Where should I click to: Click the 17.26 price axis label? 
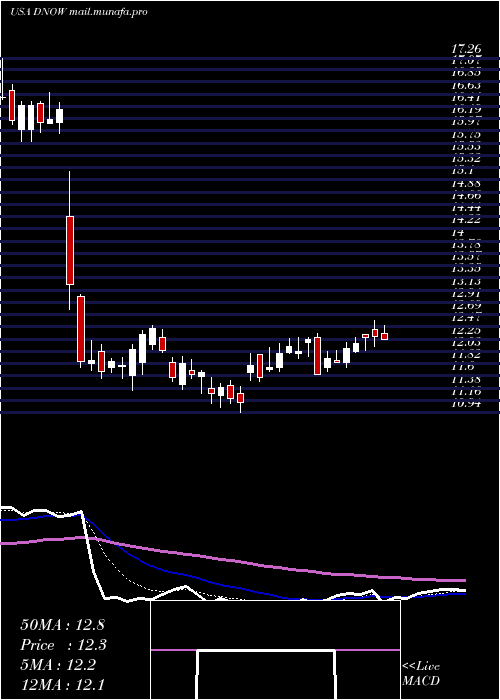466,50
